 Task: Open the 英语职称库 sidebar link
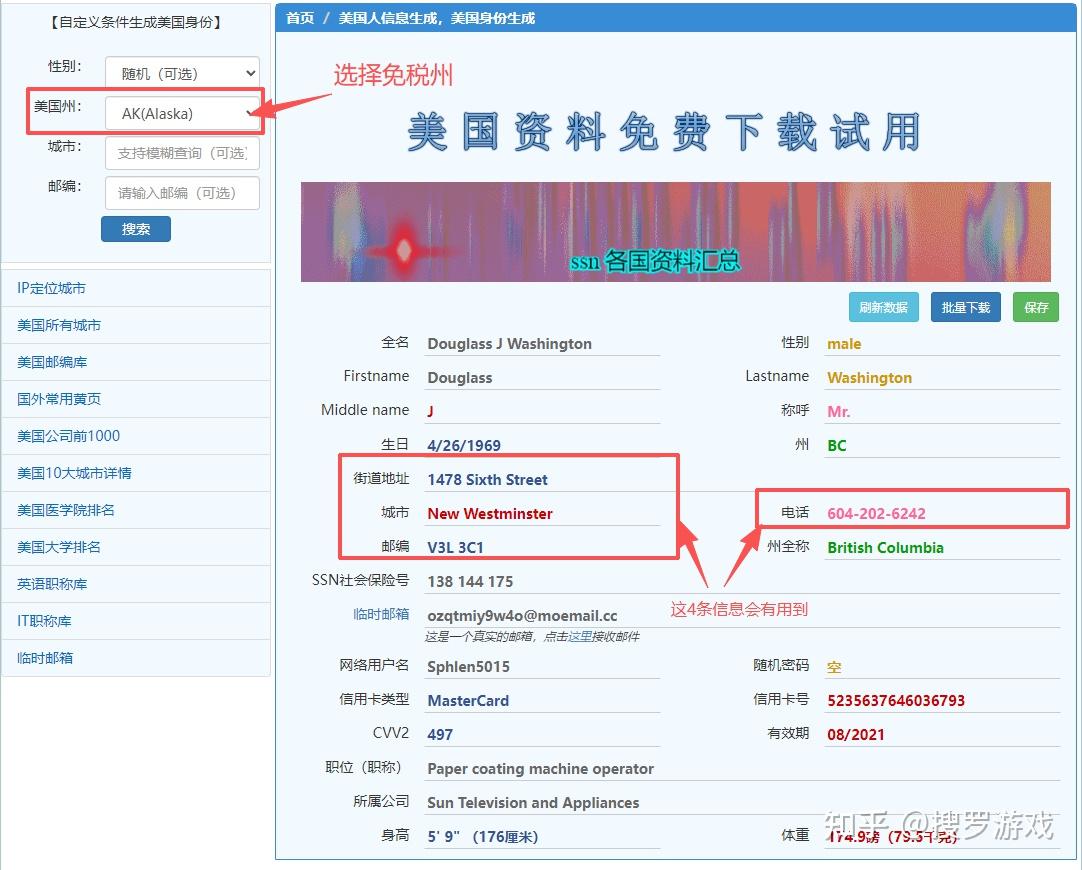point(52,584)
